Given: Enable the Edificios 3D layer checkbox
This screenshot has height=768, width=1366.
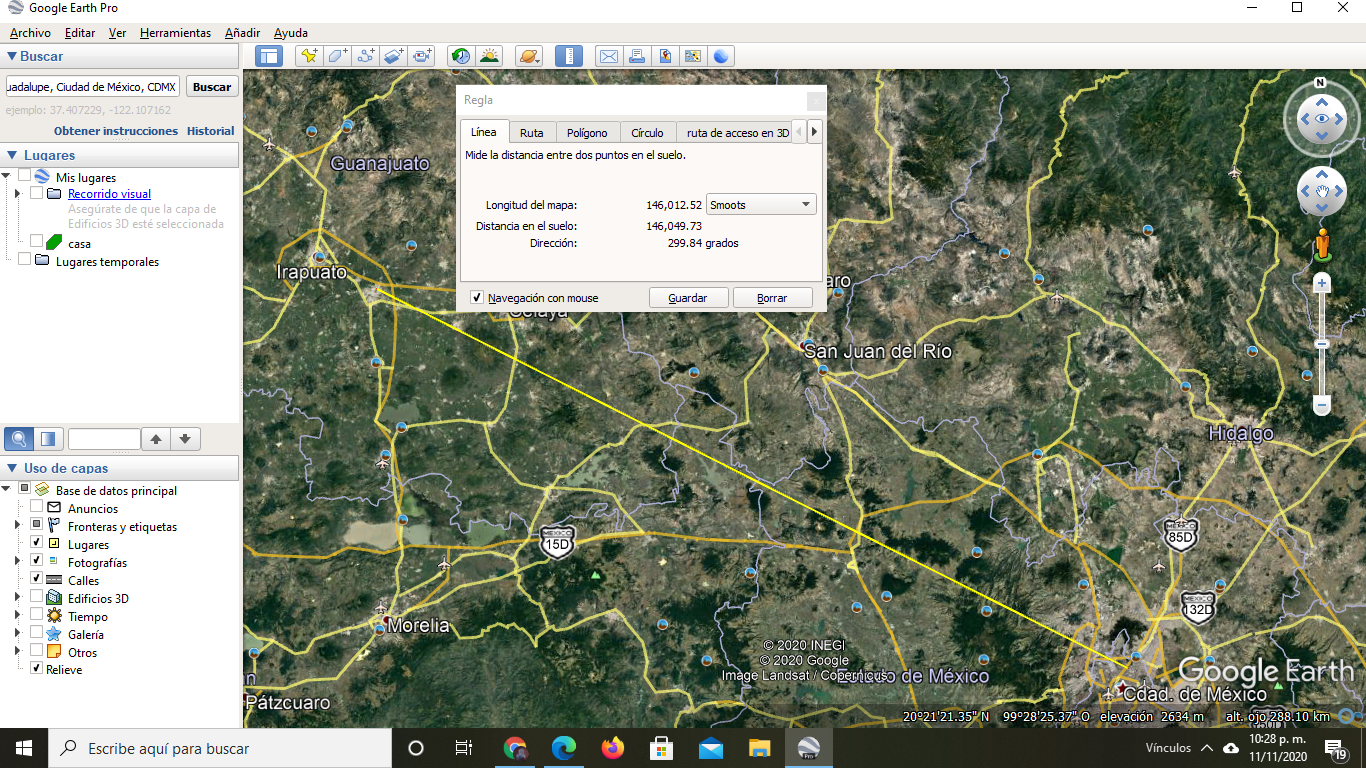Looking at the screenshot, I should 36,598.
